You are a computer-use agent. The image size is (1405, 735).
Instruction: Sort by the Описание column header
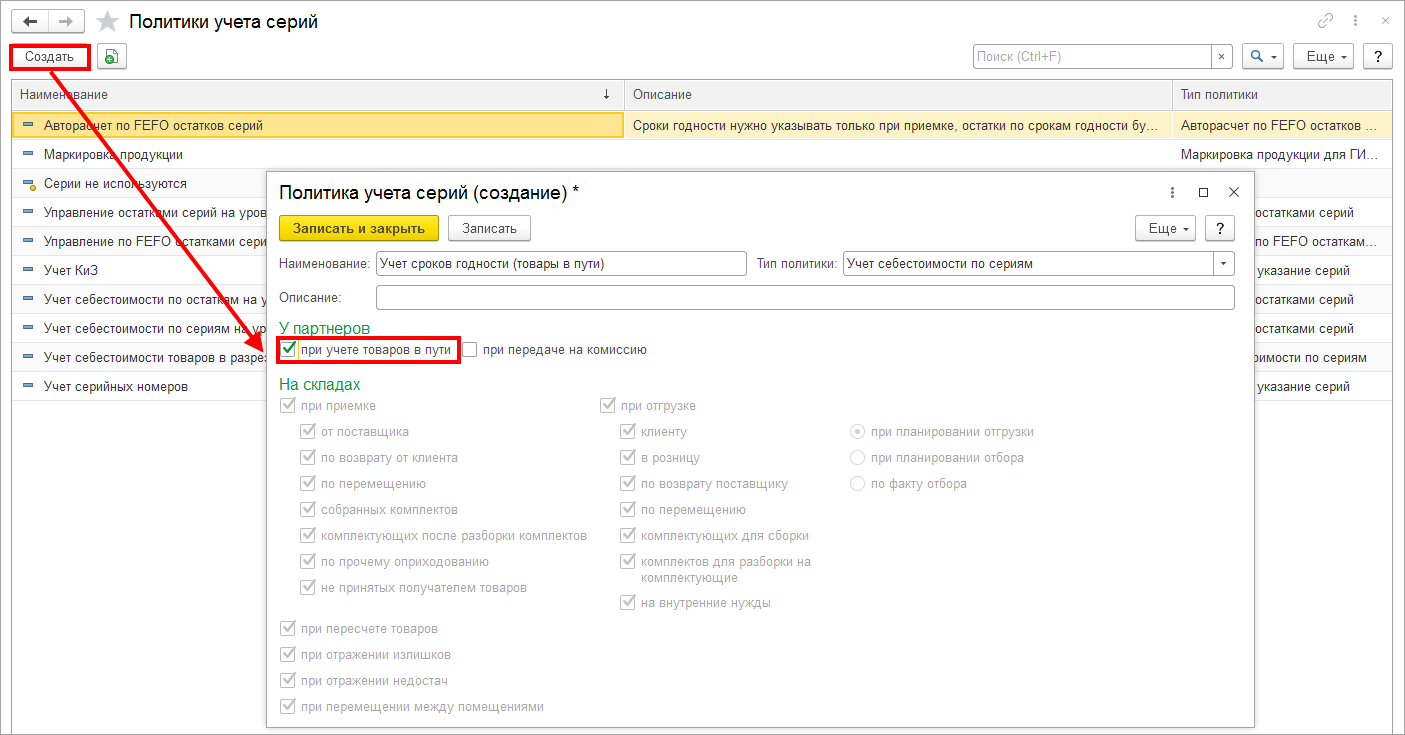[898, 94]
